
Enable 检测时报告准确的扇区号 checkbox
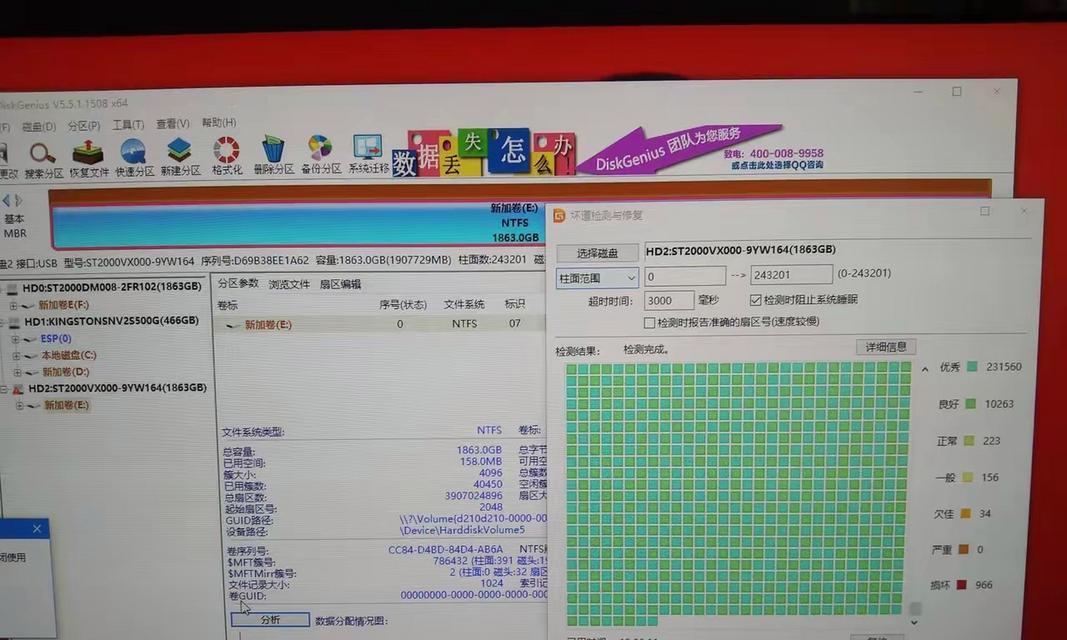coord(649,322)
